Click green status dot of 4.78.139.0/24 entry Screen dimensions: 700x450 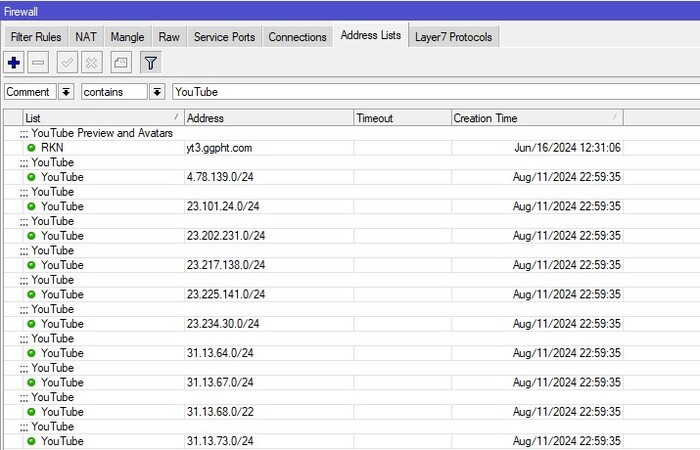tap(31, 177)
